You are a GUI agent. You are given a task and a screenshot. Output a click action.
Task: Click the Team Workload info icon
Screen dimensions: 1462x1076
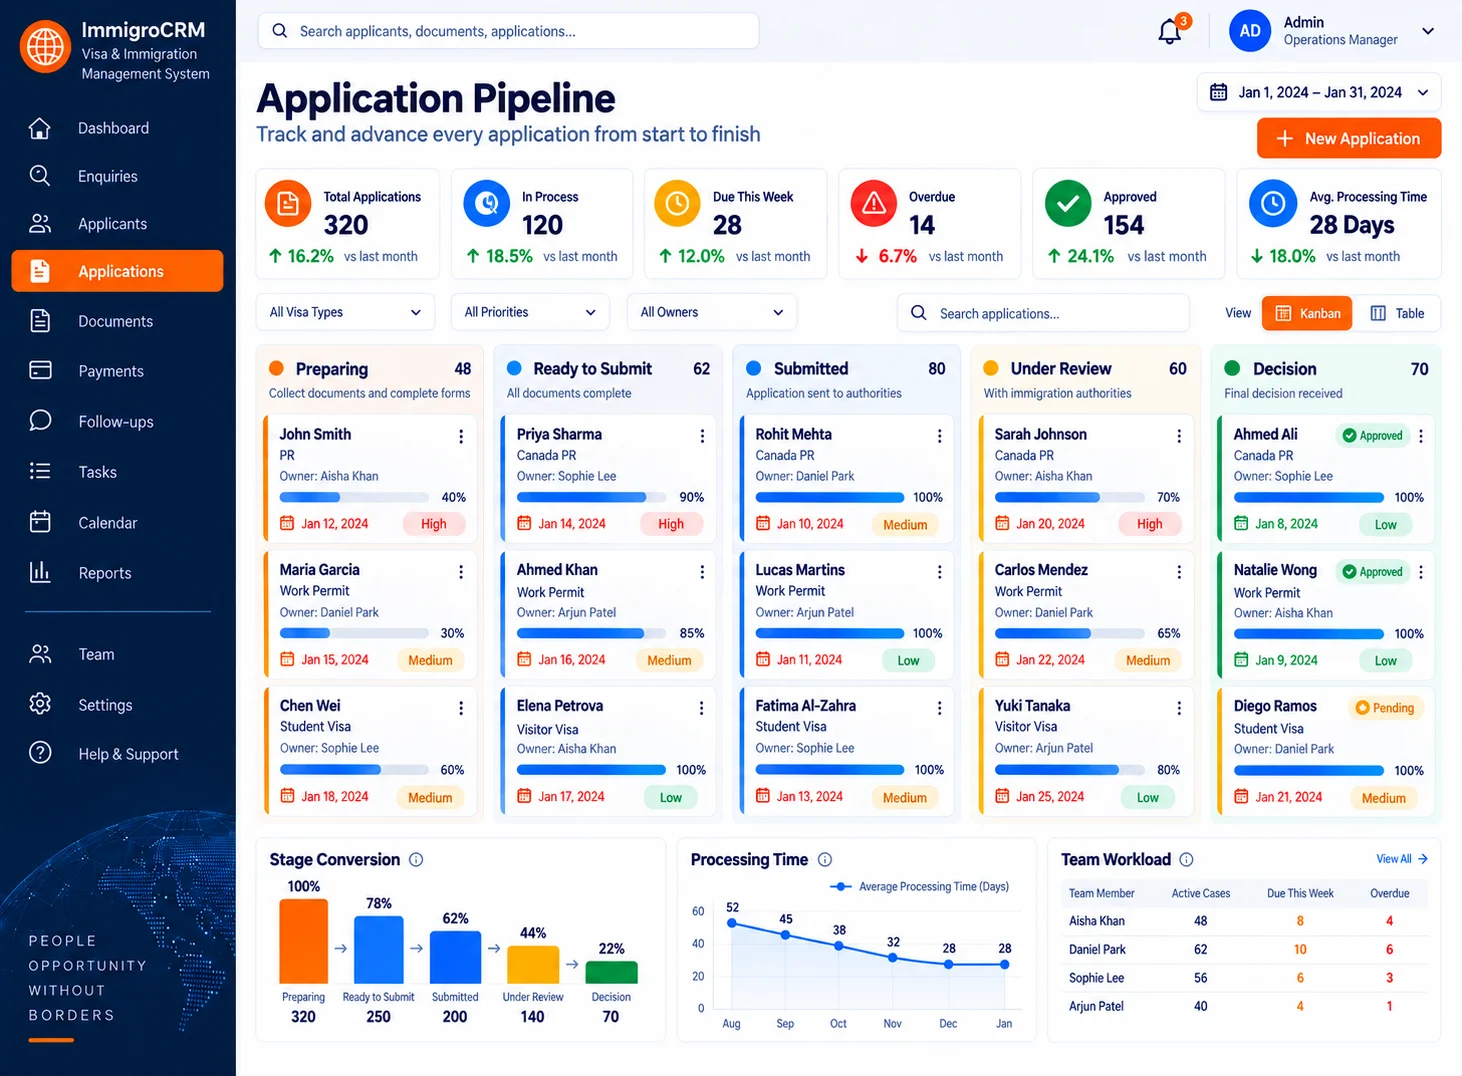click(1186, 860)
